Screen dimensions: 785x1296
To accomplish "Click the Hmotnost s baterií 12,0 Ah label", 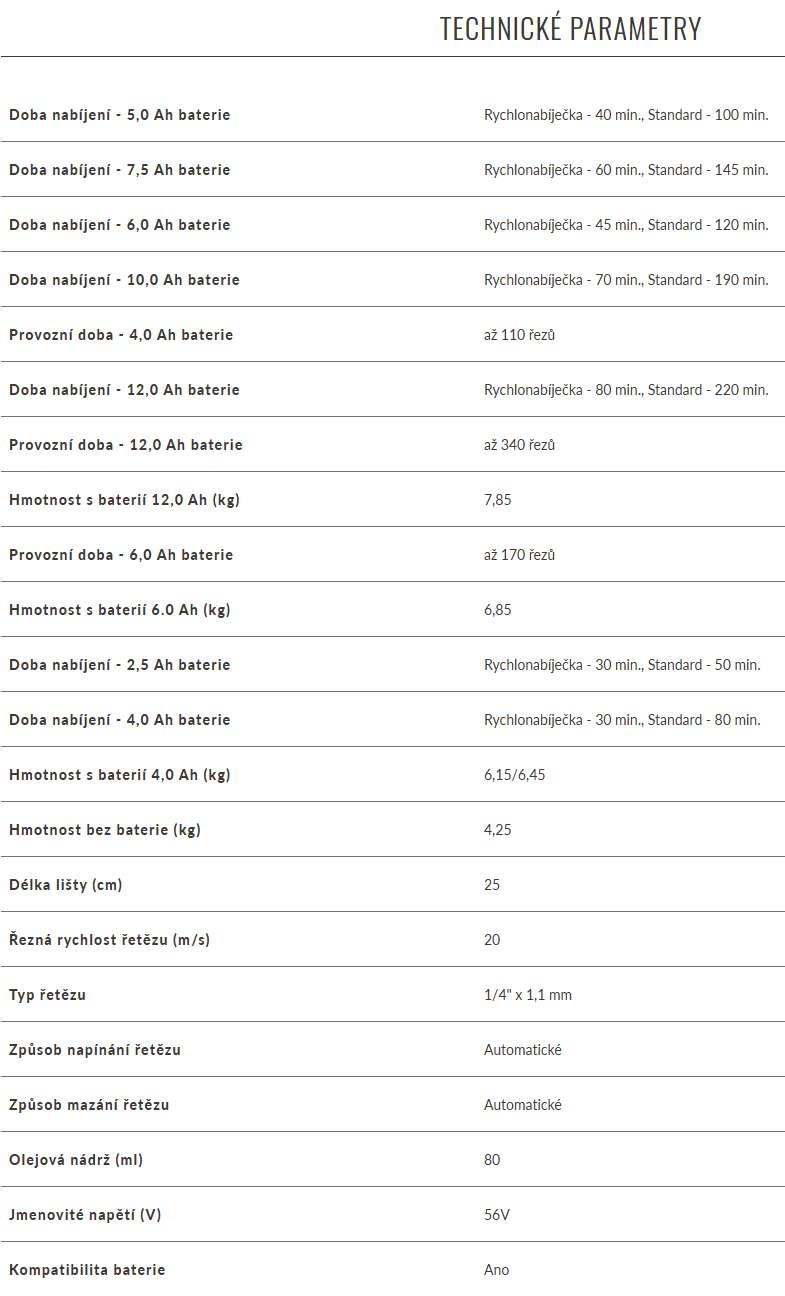I will pyautogui.click(x=124, y=500).
